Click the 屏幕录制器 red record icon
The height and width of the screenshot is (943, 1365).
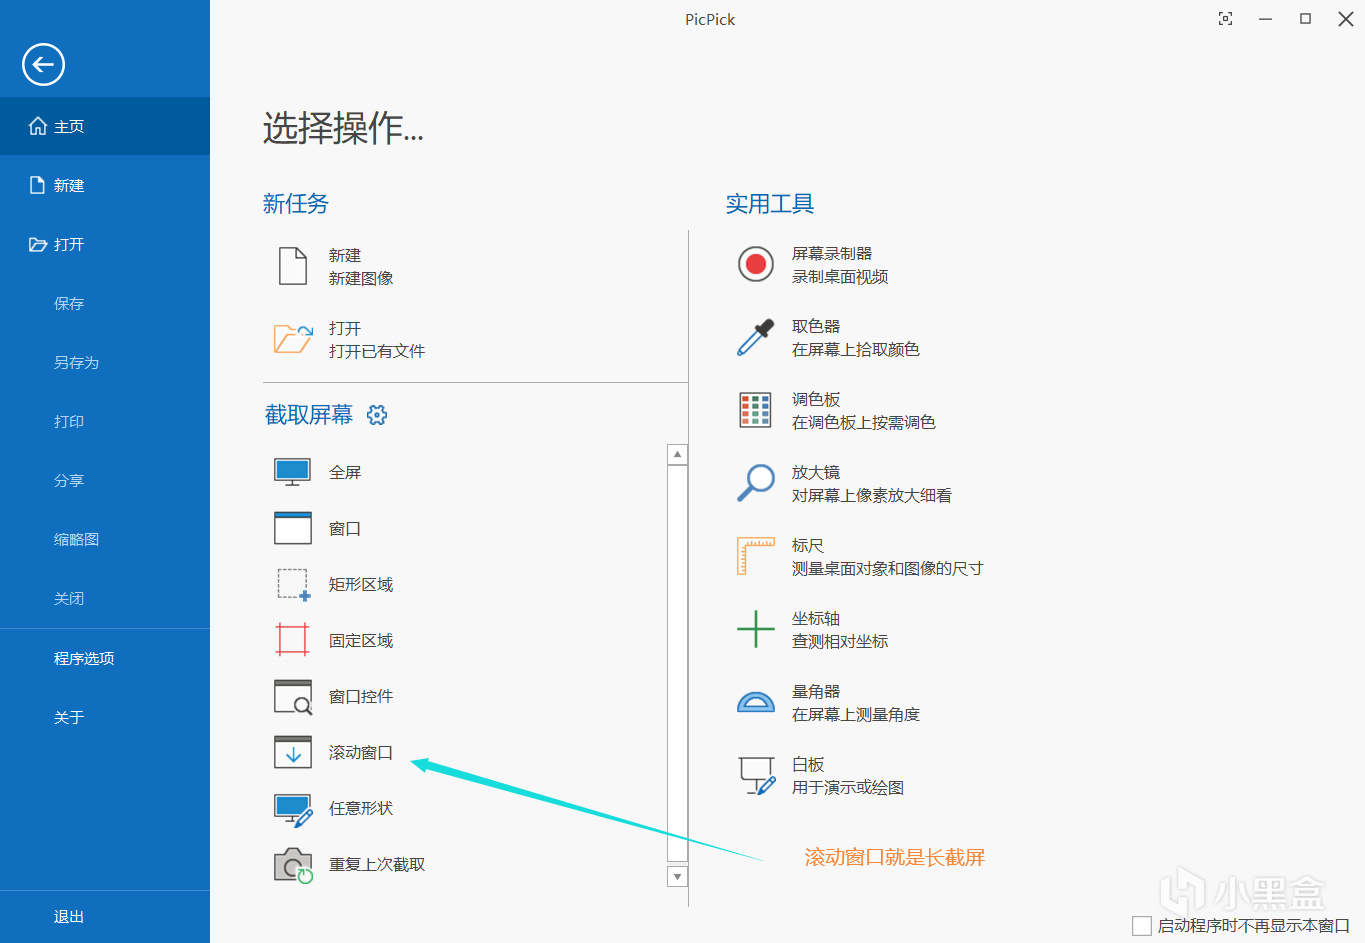(756, 264)
